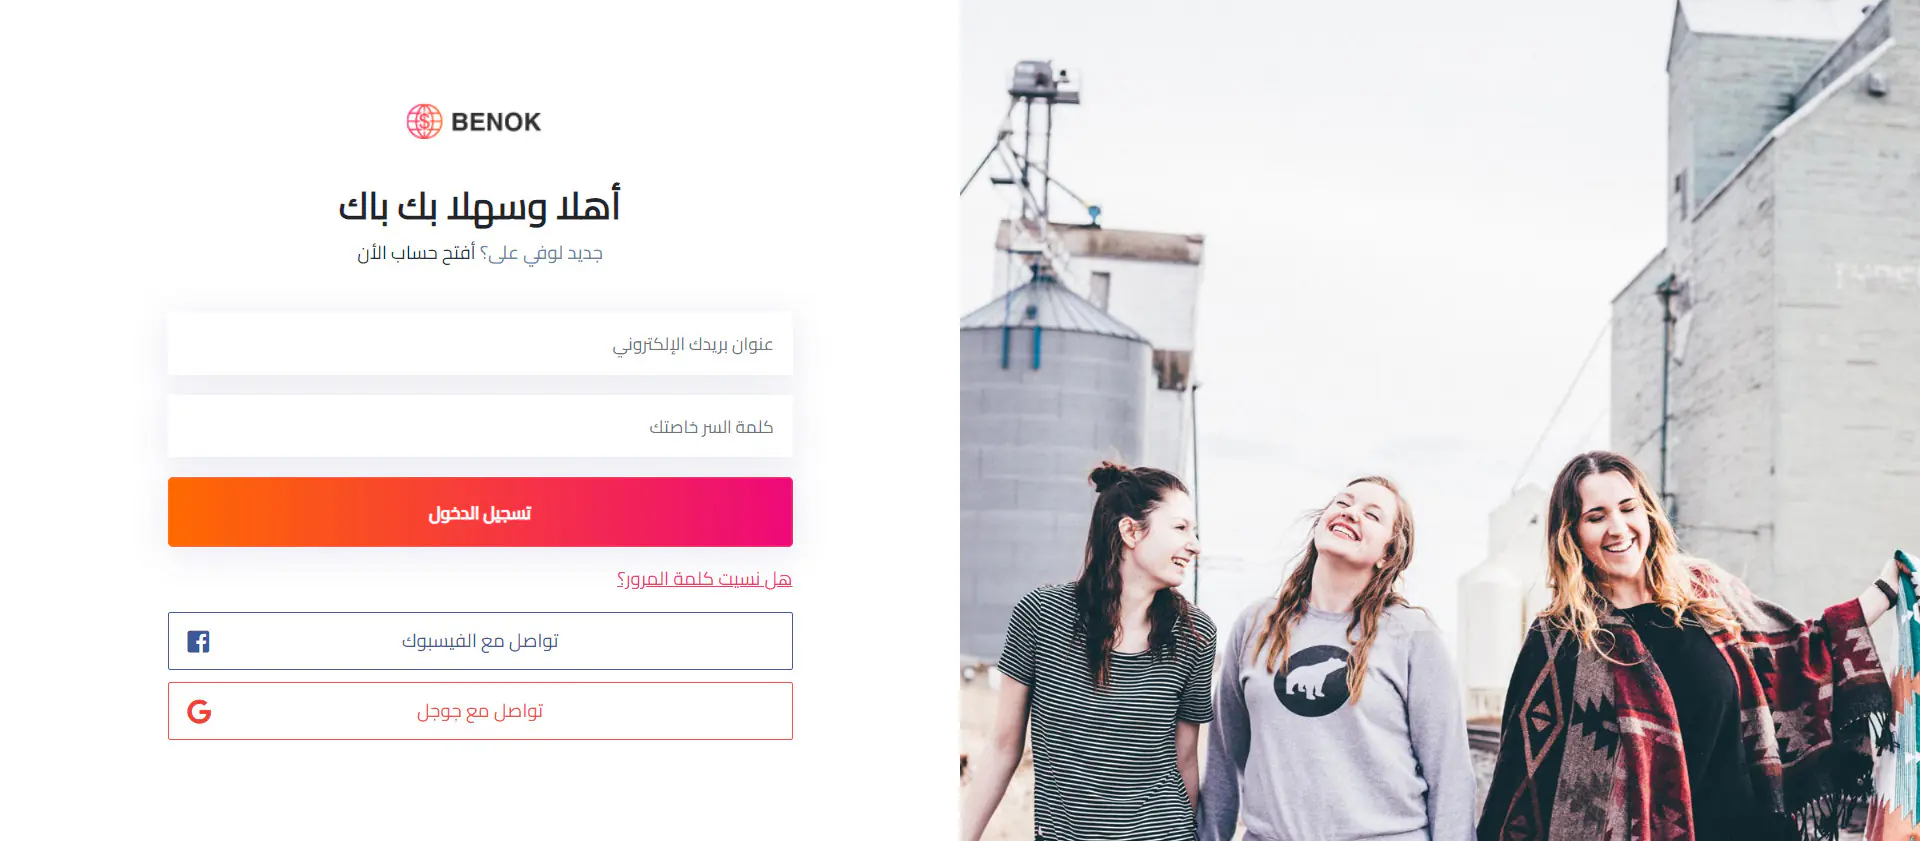1920x841 pixels.
Task: Focus the email address input field
Action: pos(480,344)
